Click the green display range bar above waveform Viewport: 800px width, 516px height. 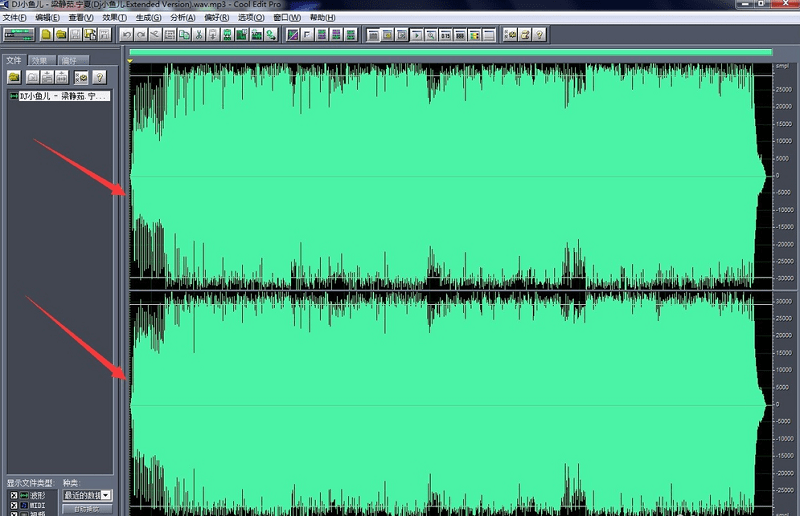tap(450, 52)
